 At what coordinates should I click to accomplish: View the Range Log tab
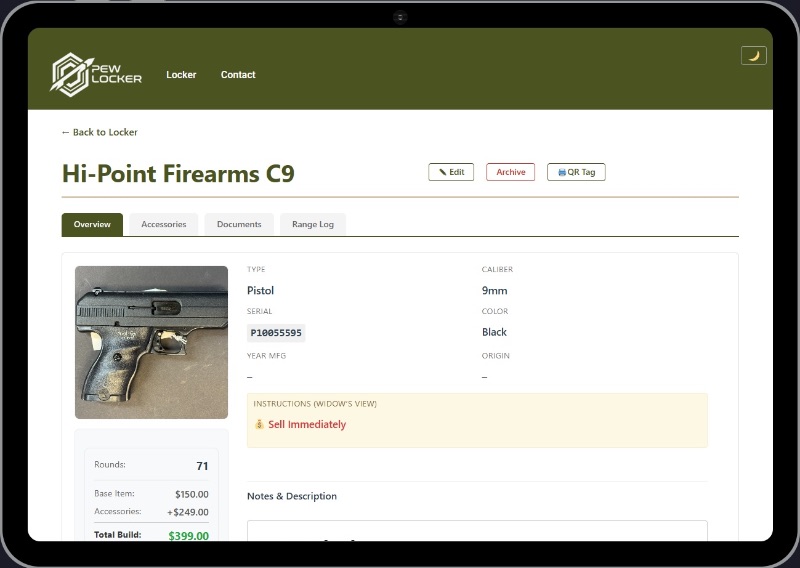pyautogui.click(x=312, y=224)
